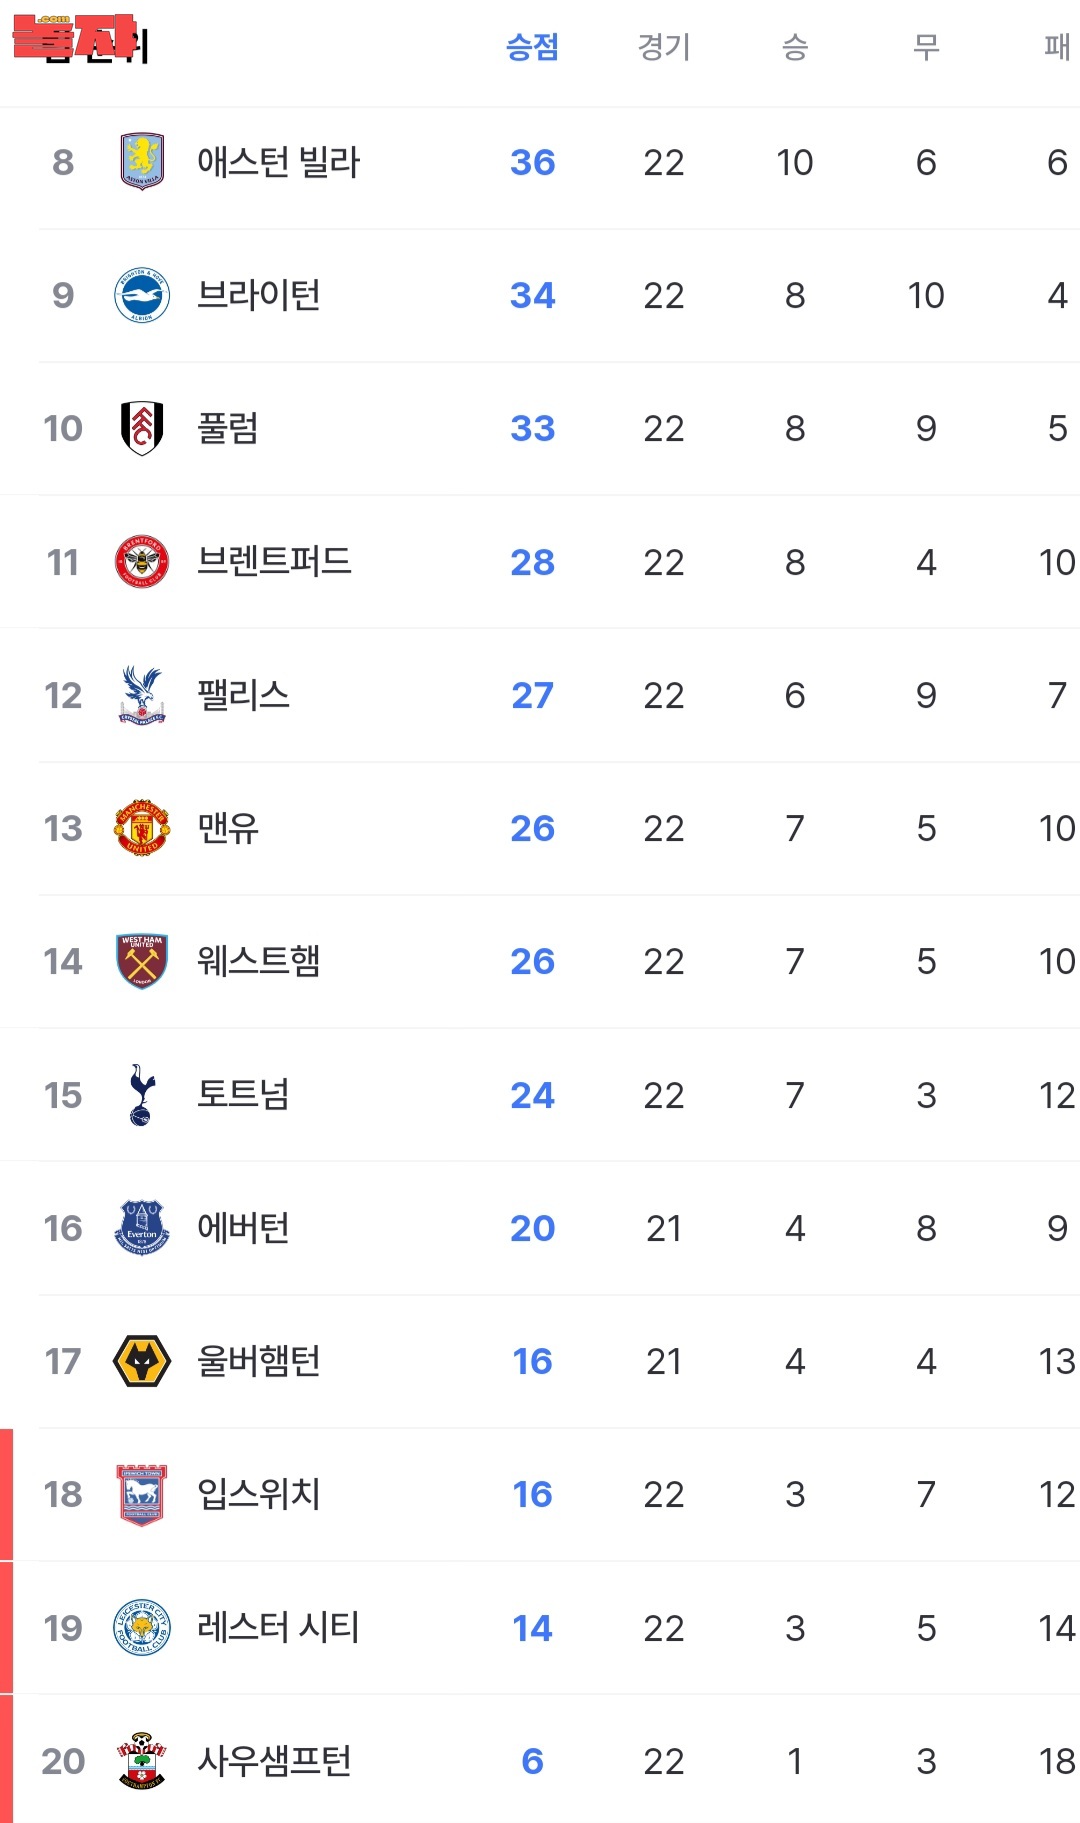Click the red logo at top left
The image size is (1080, 1823).
point(75,37)
